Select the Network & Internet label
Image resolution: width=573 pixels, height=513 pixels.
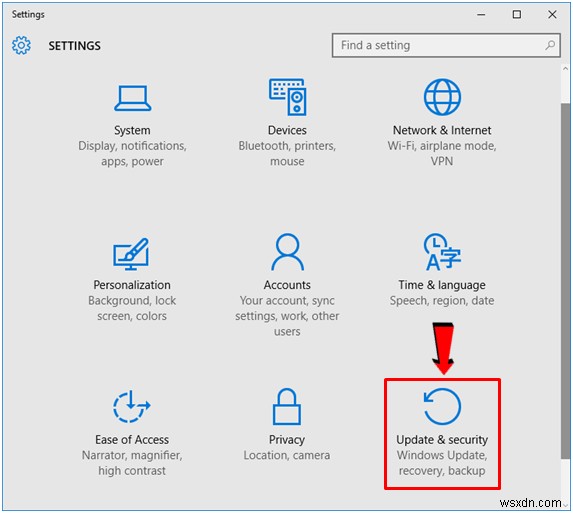click(442, 130)
